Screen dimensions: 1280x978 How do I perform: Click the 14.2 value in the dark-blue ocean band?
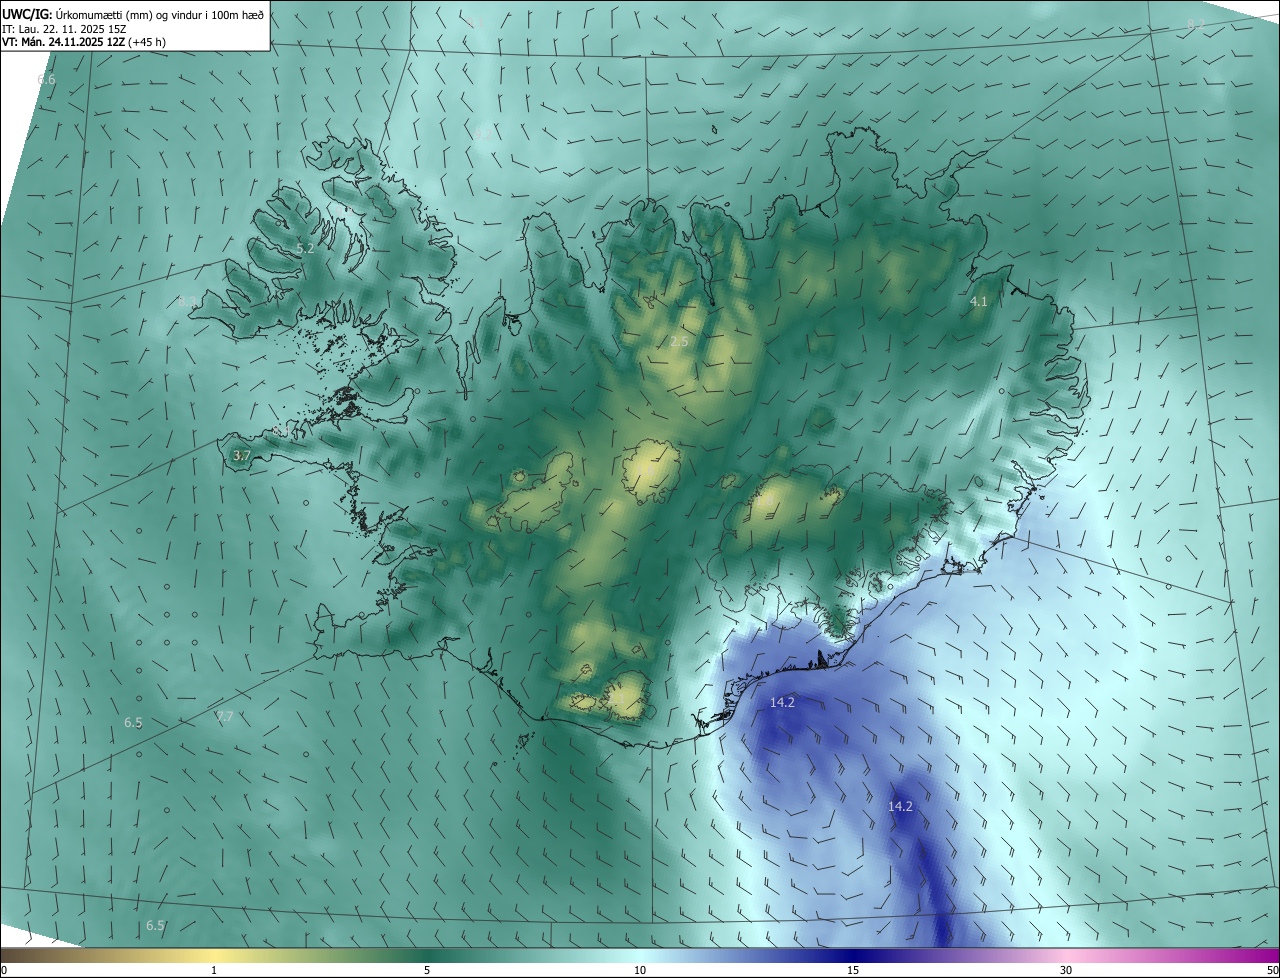[x=901, y=806]
